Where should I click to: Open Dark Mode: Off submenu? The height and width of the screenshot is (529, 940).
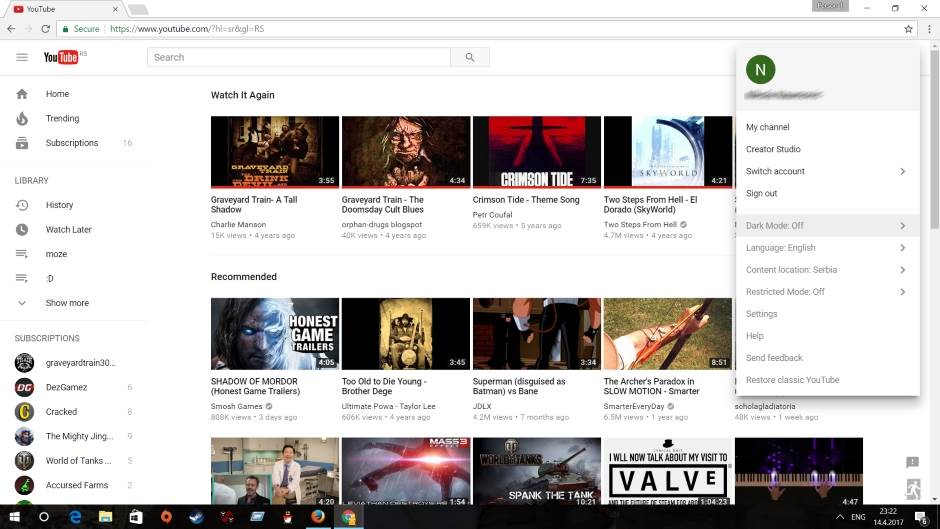click(827, 226)
